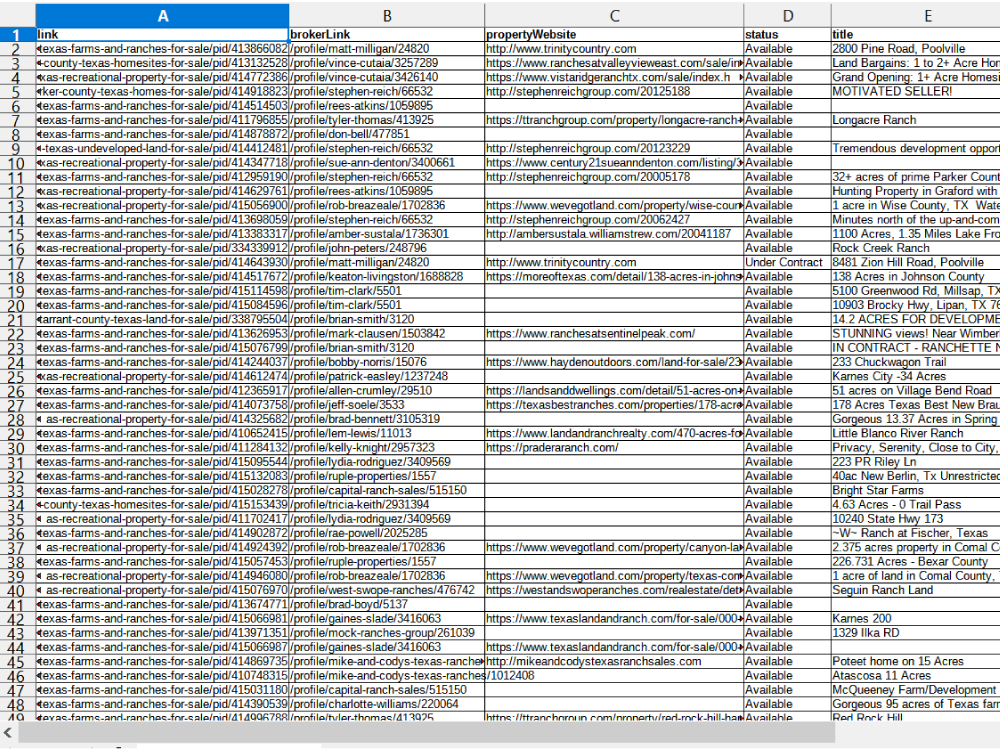This screenshot has width=1000, height=750.
Task: Open the praderaranch.com website cell
Action: [x=614, y=448]
